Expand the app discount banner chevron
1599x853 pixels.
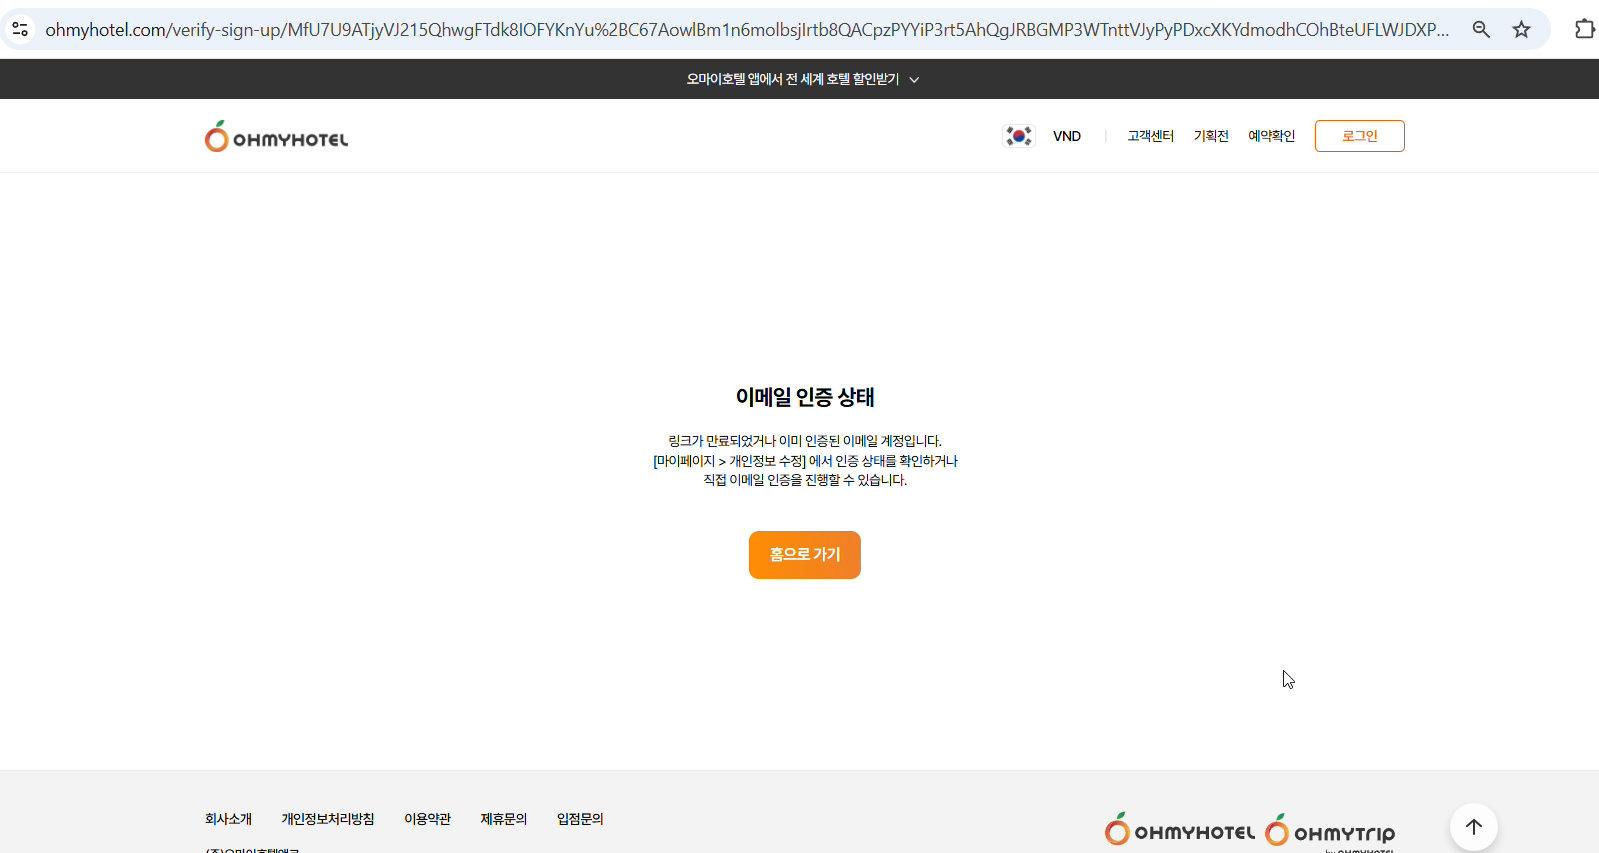(x=914, y=80)
